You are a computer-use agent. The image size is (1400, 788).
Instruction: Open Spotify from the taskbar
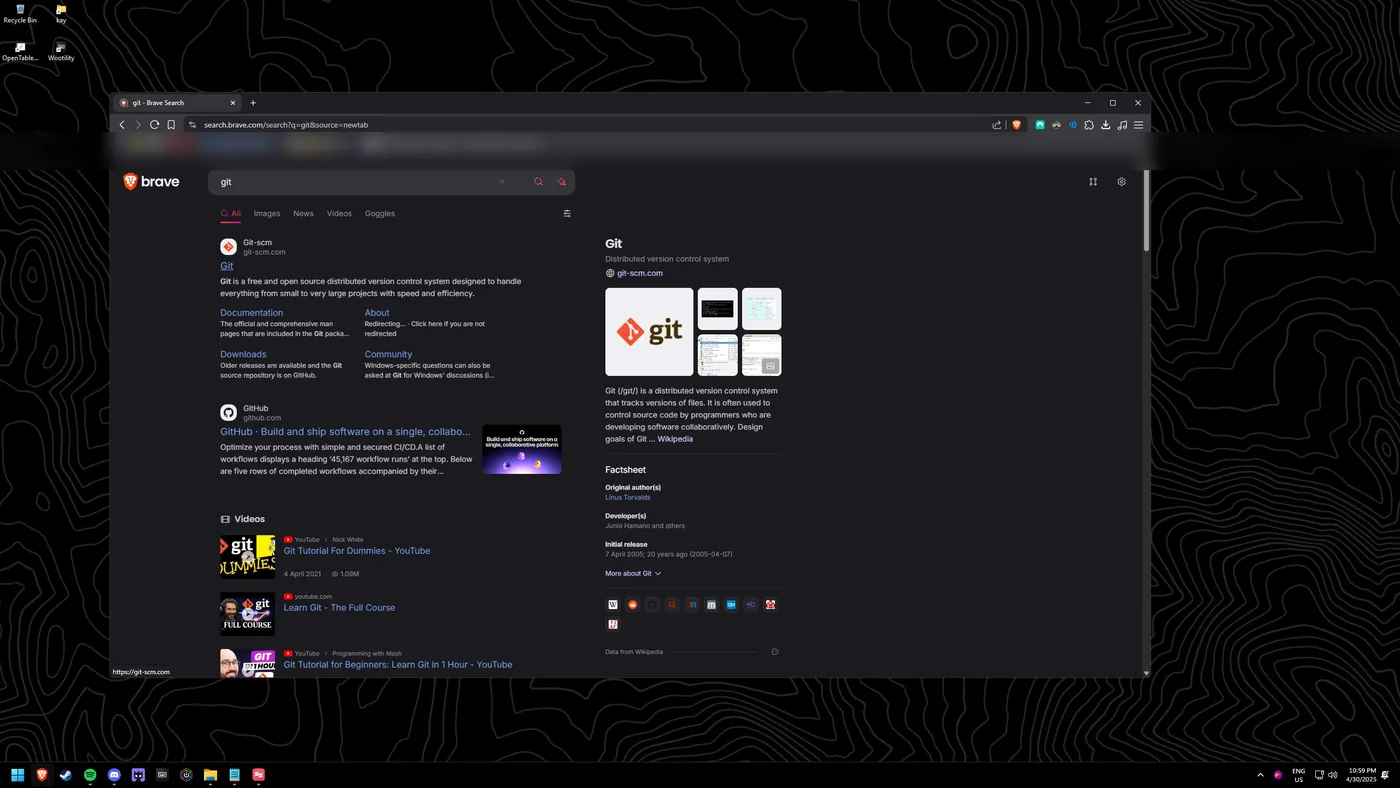pyautogui.click(x=90, y=775)
